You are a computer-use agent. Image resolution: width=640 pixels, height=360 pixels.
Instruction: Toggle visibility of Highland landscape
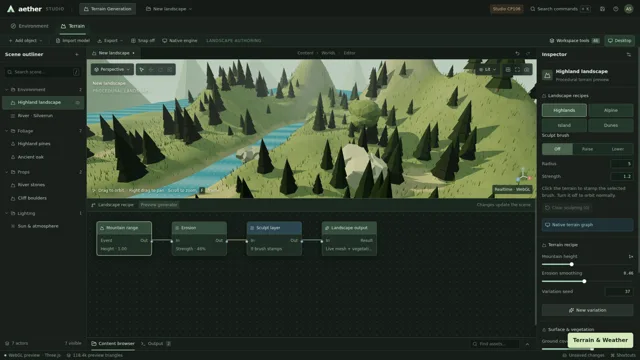point(78,102)
